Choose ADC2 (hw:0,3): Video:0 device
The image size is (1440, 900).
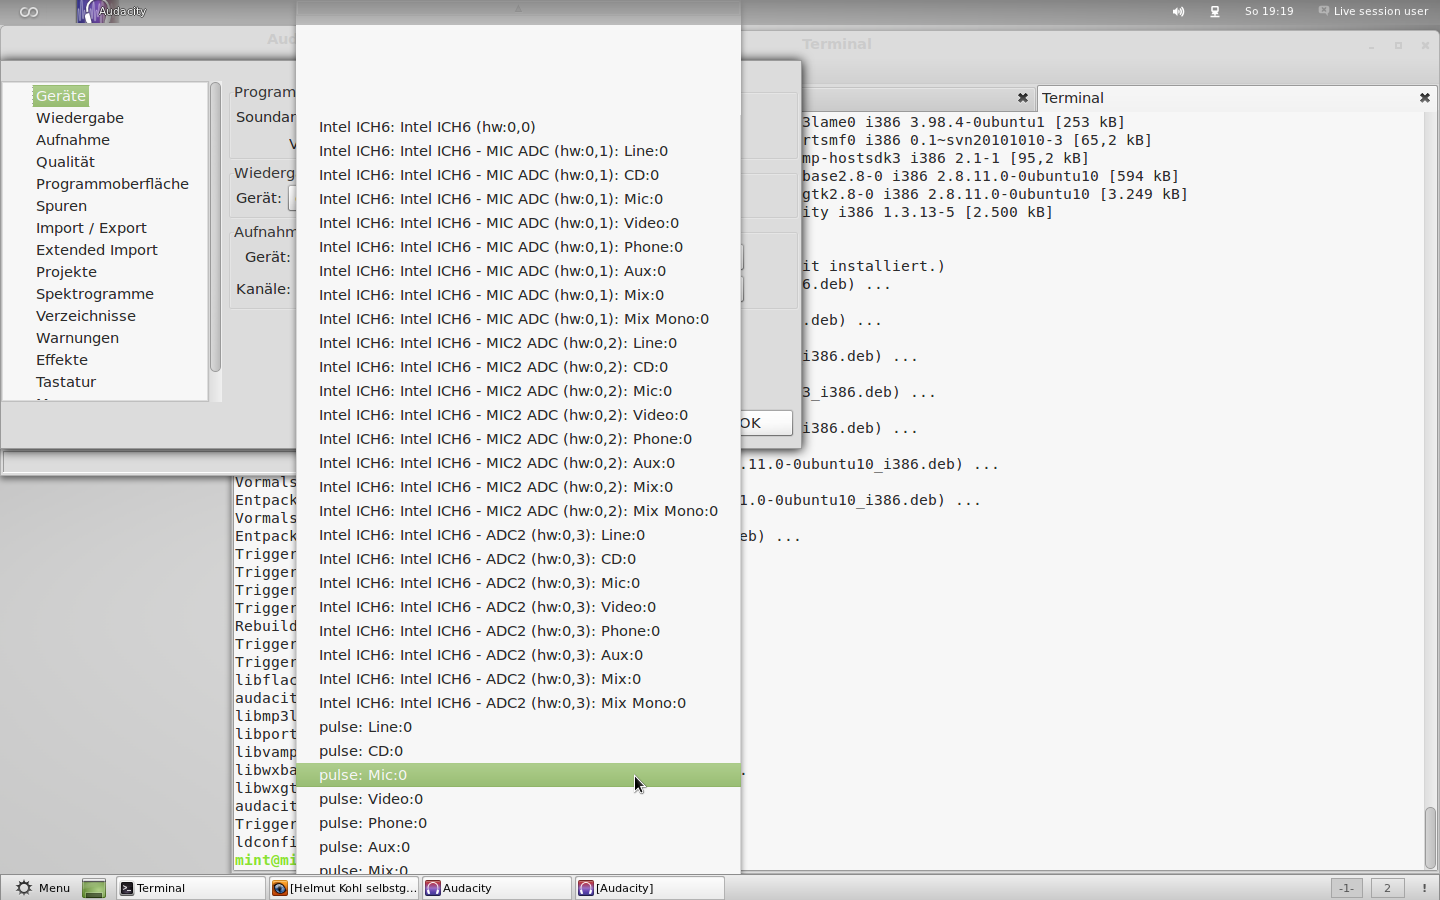click(x=518, y=607)
